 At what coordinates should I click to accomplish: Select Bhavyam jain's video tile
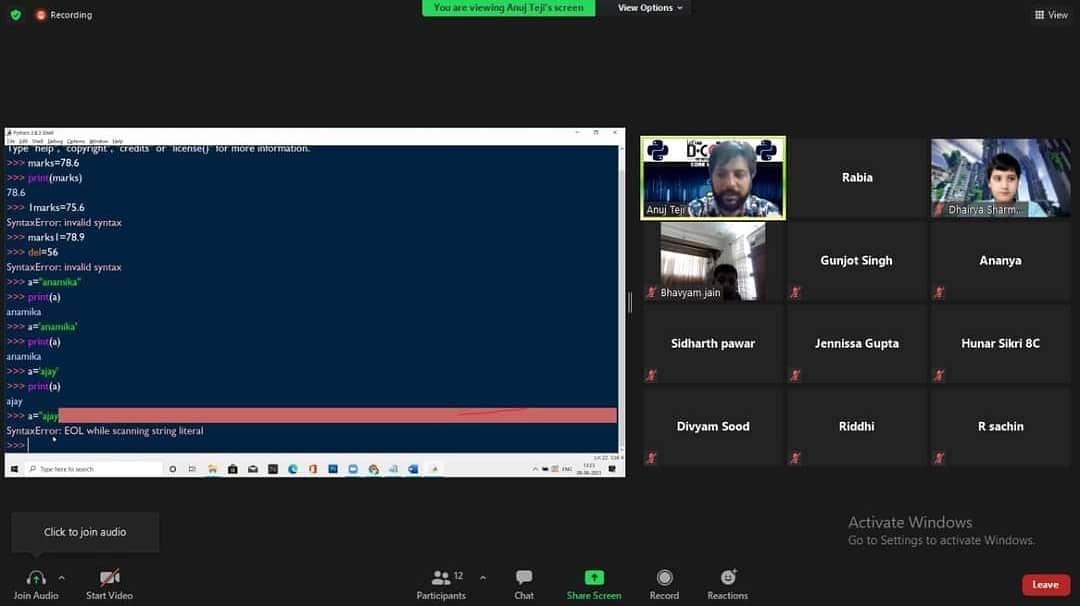tap(713, 261)
